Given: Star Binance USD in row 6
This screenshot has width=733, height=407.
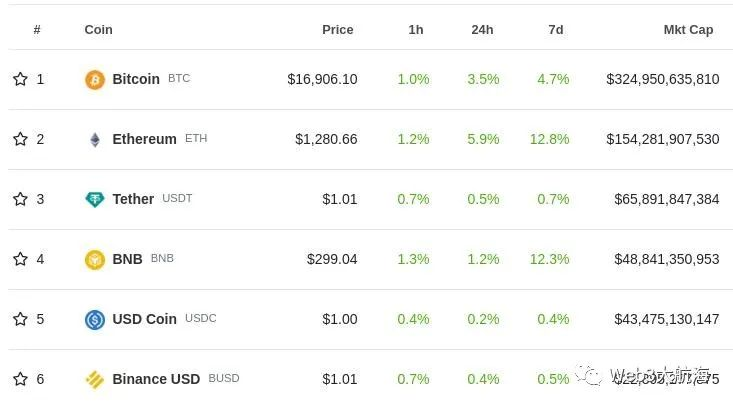Looking at the screenshot, I should pos(20,379).
